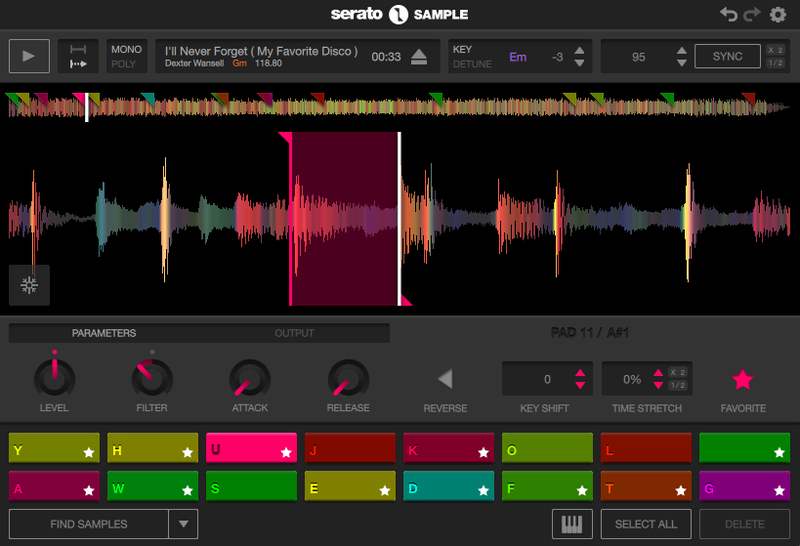Click the redo arrow icon
The image size is (800, 546).
[x=752, y=14]
